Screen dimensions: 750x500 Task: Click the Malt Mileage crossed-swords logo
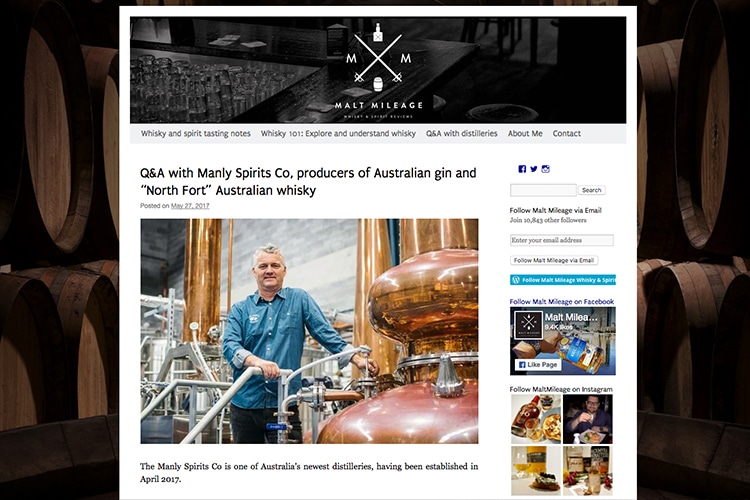[x=378, y=70]
